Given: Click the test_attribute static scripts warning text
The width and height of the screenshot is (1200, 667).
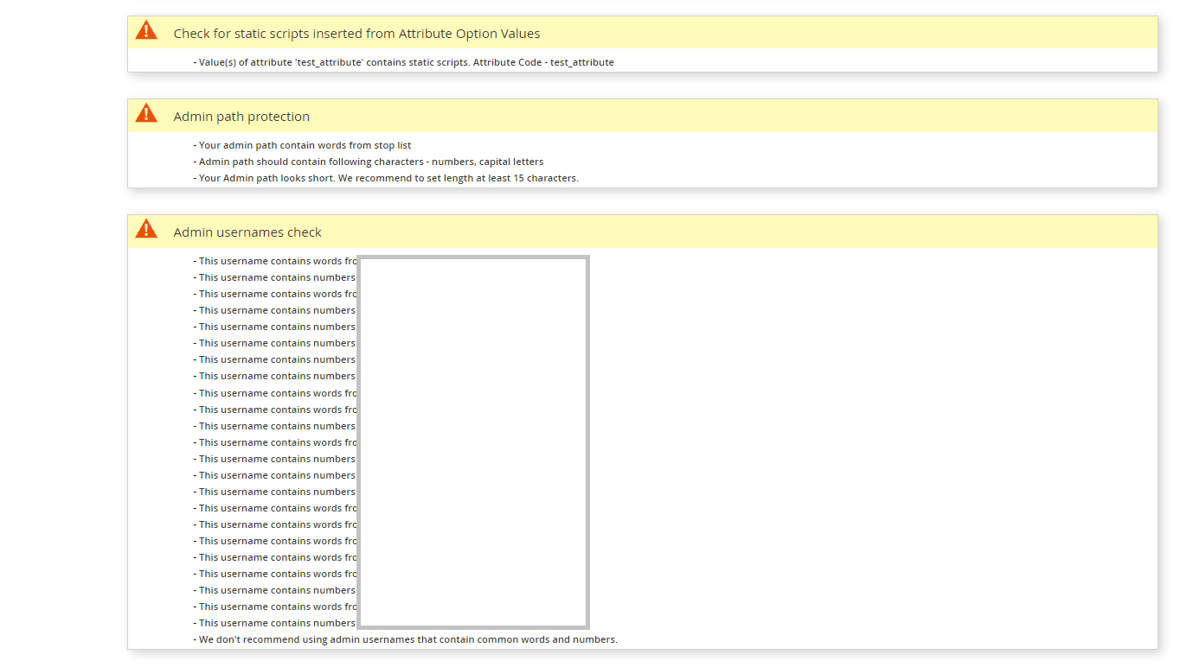Looking at the screenshot, I should point(404,61).
